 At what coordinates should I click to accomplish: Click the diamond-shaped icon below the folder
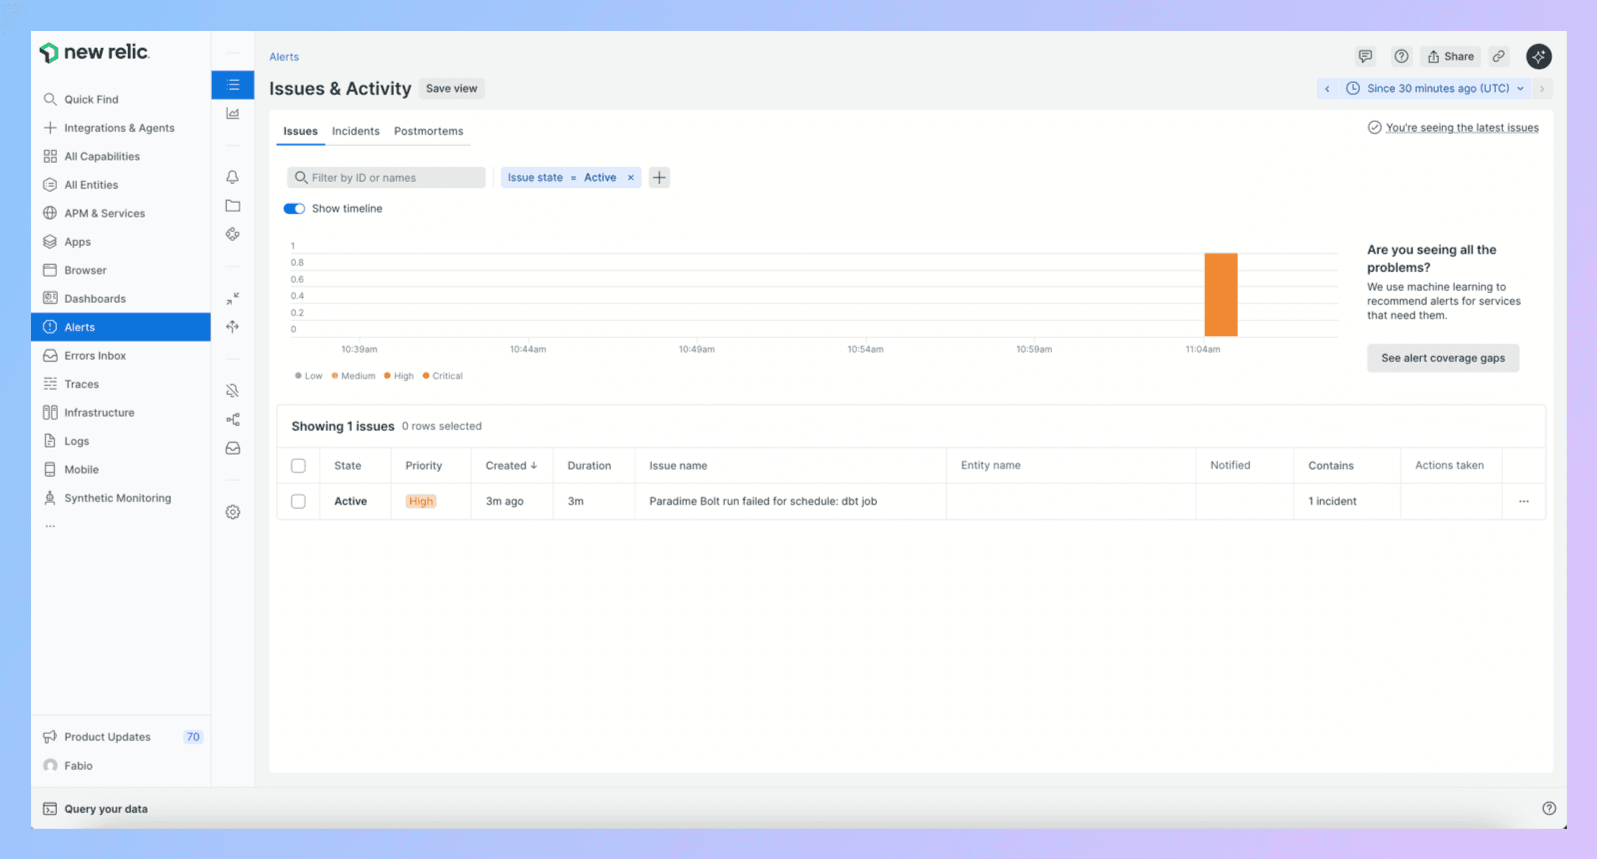[233, 234]
